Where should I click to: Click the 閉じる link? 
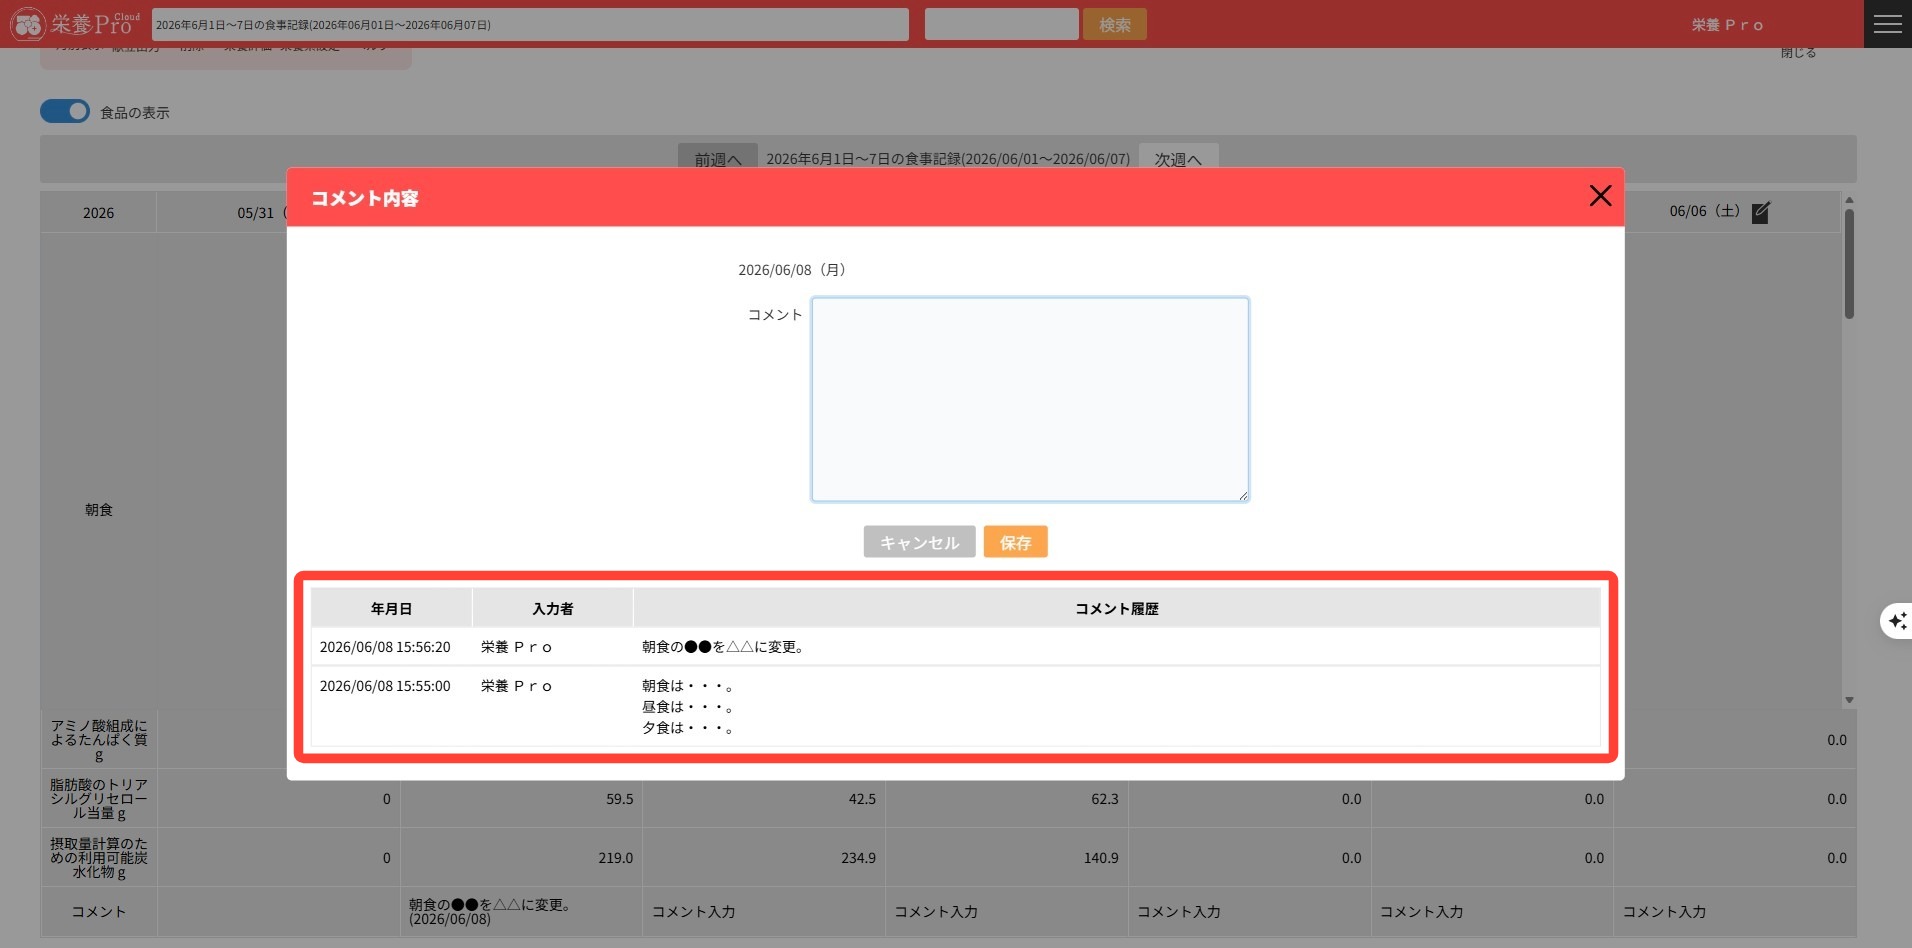(1797, 52)
